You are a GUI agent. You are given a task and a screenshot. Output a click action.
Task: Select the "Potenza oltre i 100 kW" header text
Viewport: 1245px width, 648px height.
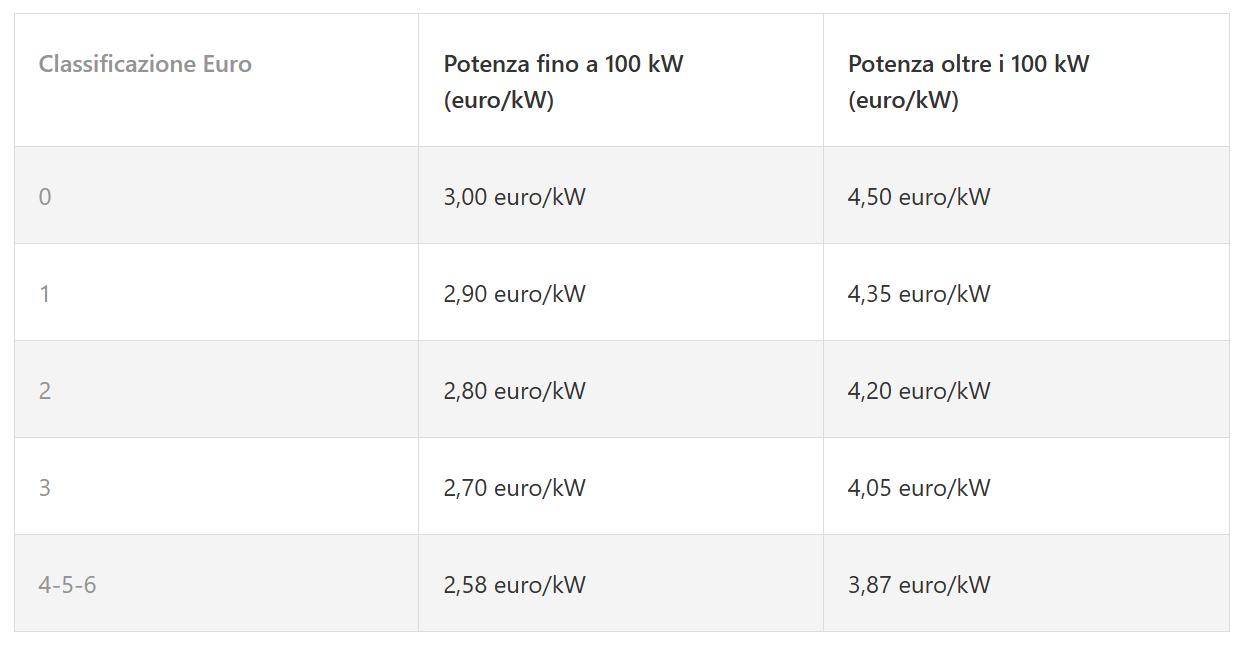(x=968, y=65)
